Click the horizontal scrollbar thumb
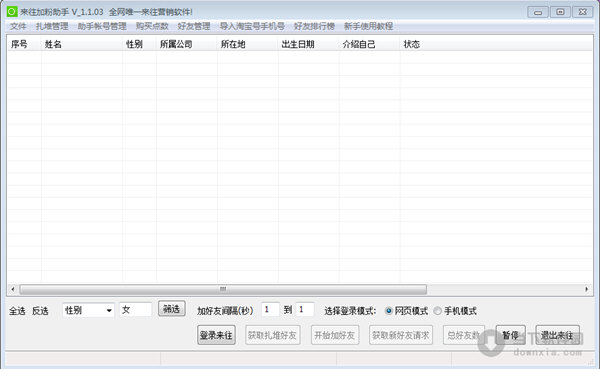The width and height of the screenshot is (600, 369). tap(223, 289)
